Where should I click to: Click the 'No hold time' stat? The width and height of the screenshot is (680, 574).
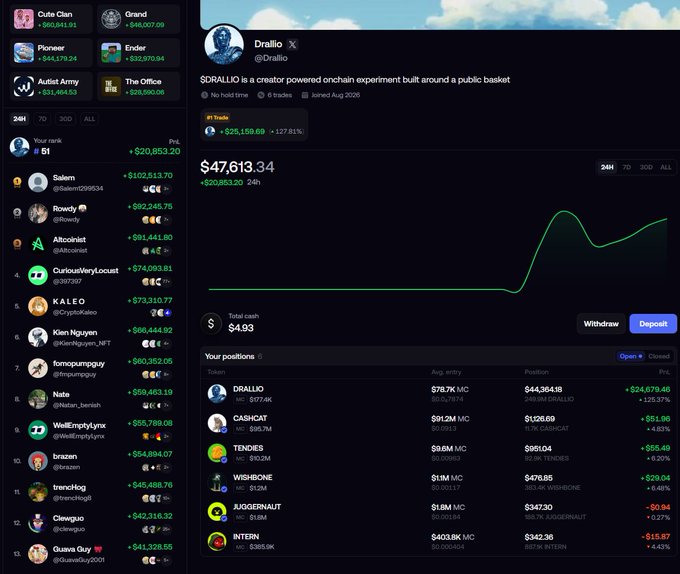[x=225, y=95]
